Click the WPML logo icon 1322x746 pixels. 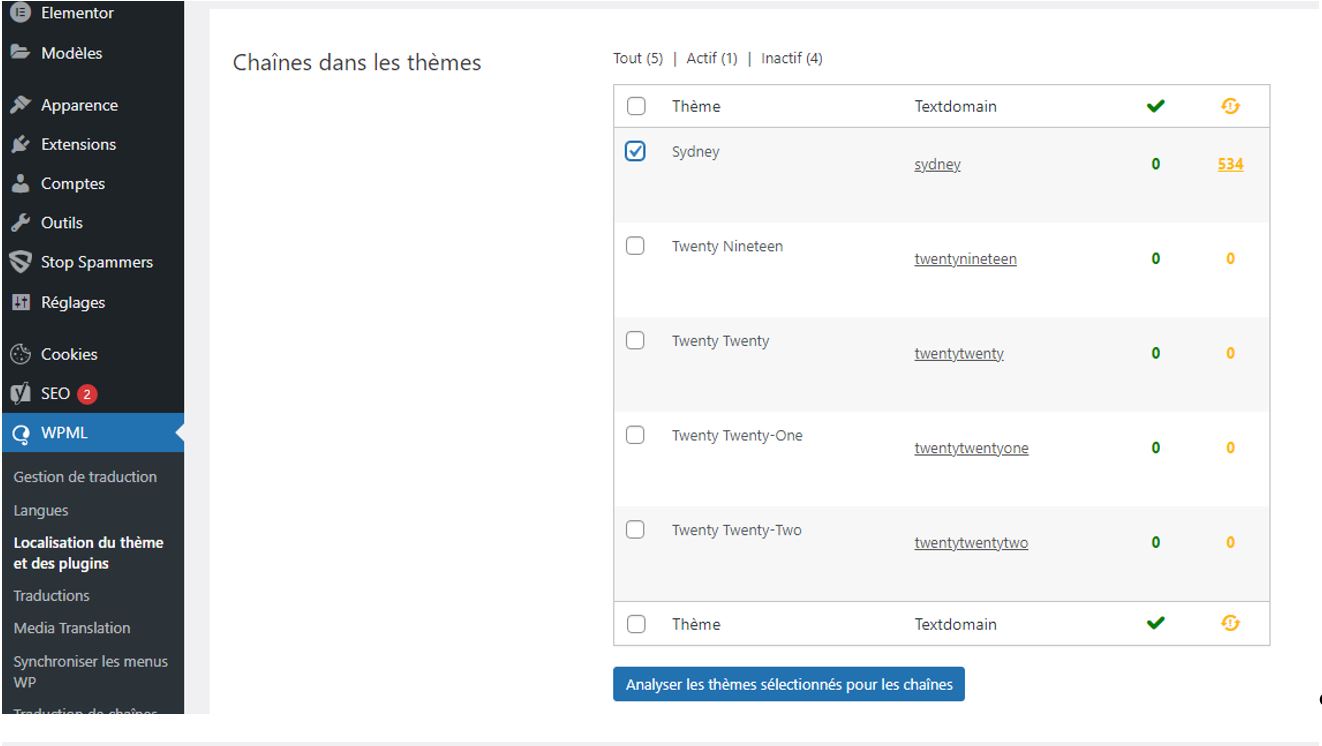19,434
